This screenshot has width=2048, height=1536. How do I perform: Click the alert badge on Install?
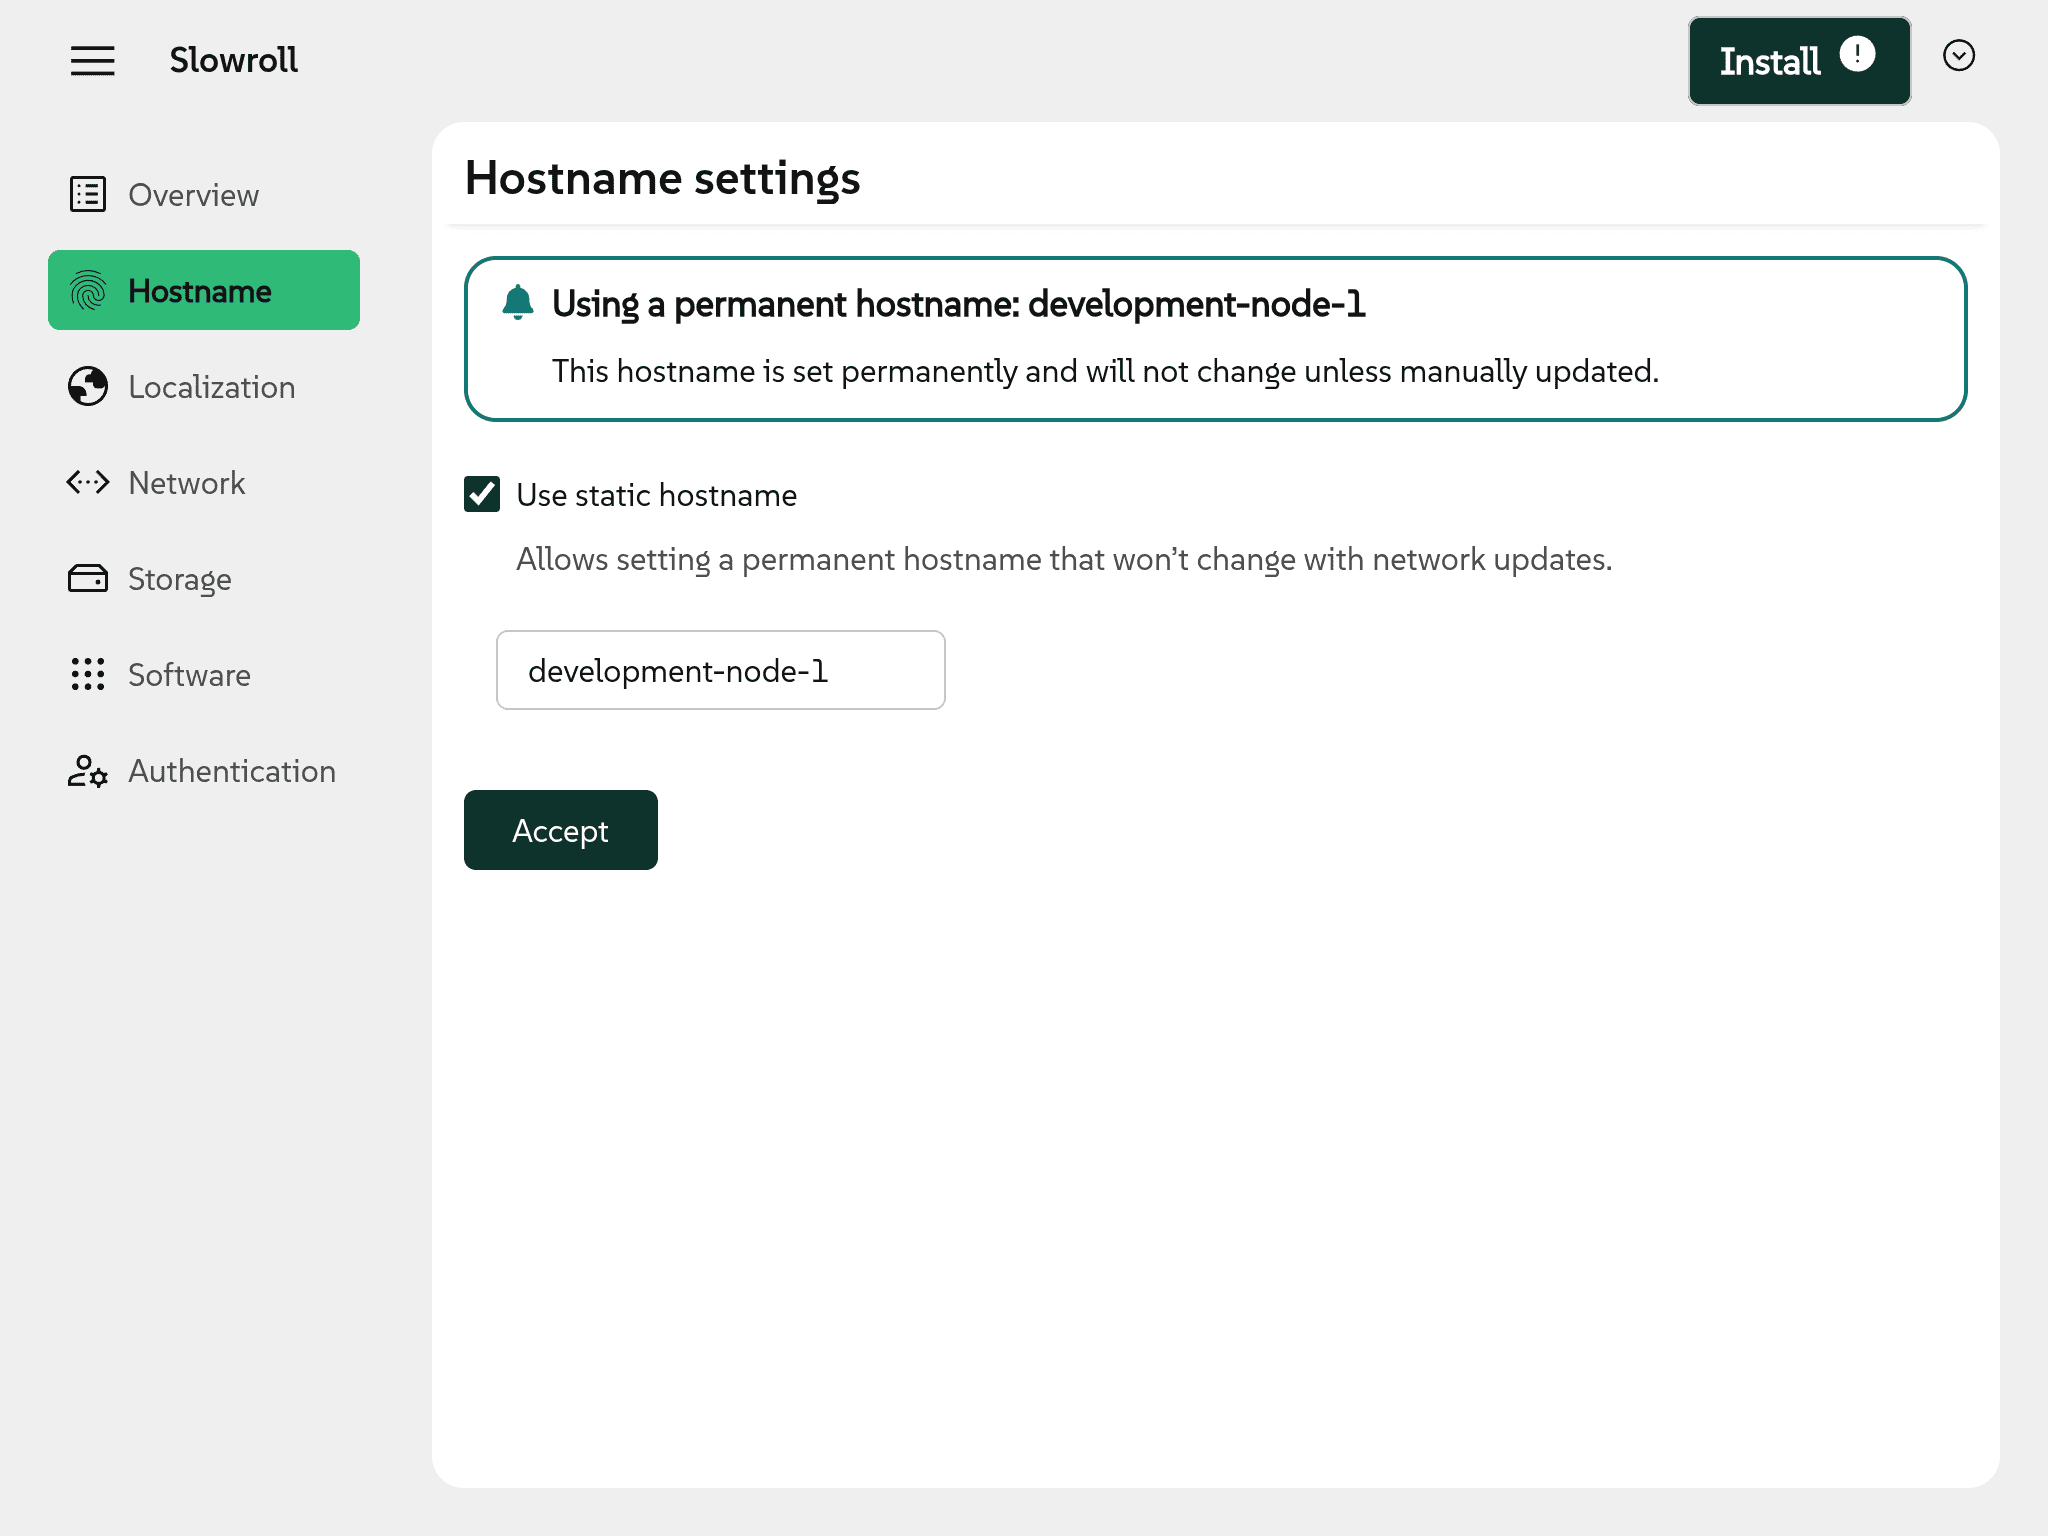click(x=1857, y=56)
